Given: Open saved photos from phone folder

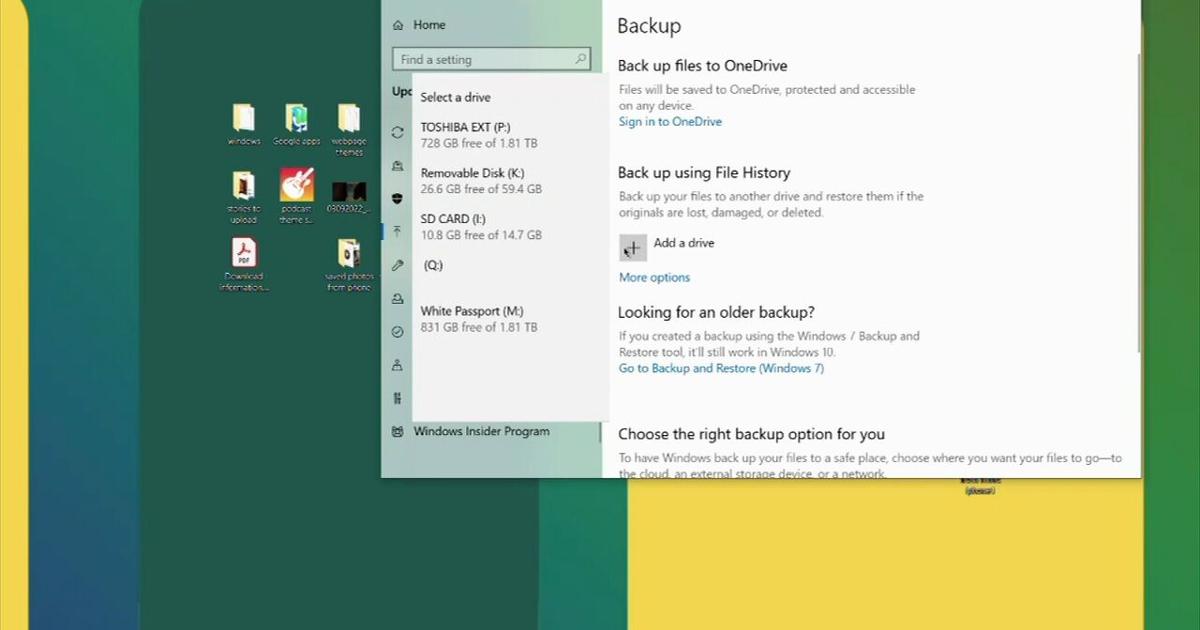Looking at the screenshot, I should [348, 265].
